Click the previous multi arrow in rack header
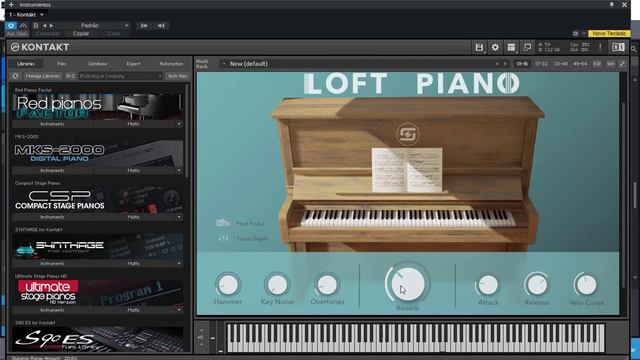Image resolution: width=640 pixels, height=360 pixels. 497,64
